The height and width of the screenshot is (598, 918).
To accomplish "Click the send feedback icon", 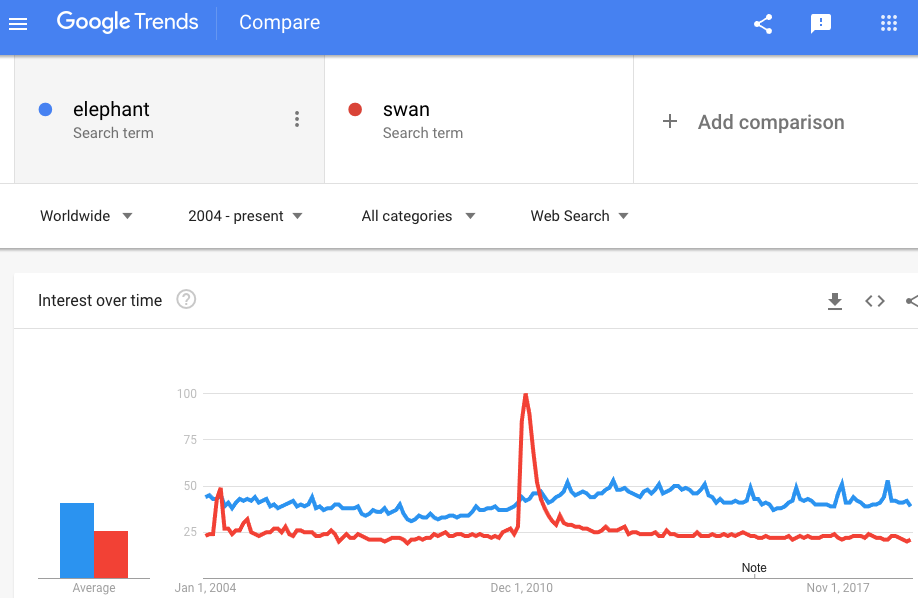I will (821, 24).
